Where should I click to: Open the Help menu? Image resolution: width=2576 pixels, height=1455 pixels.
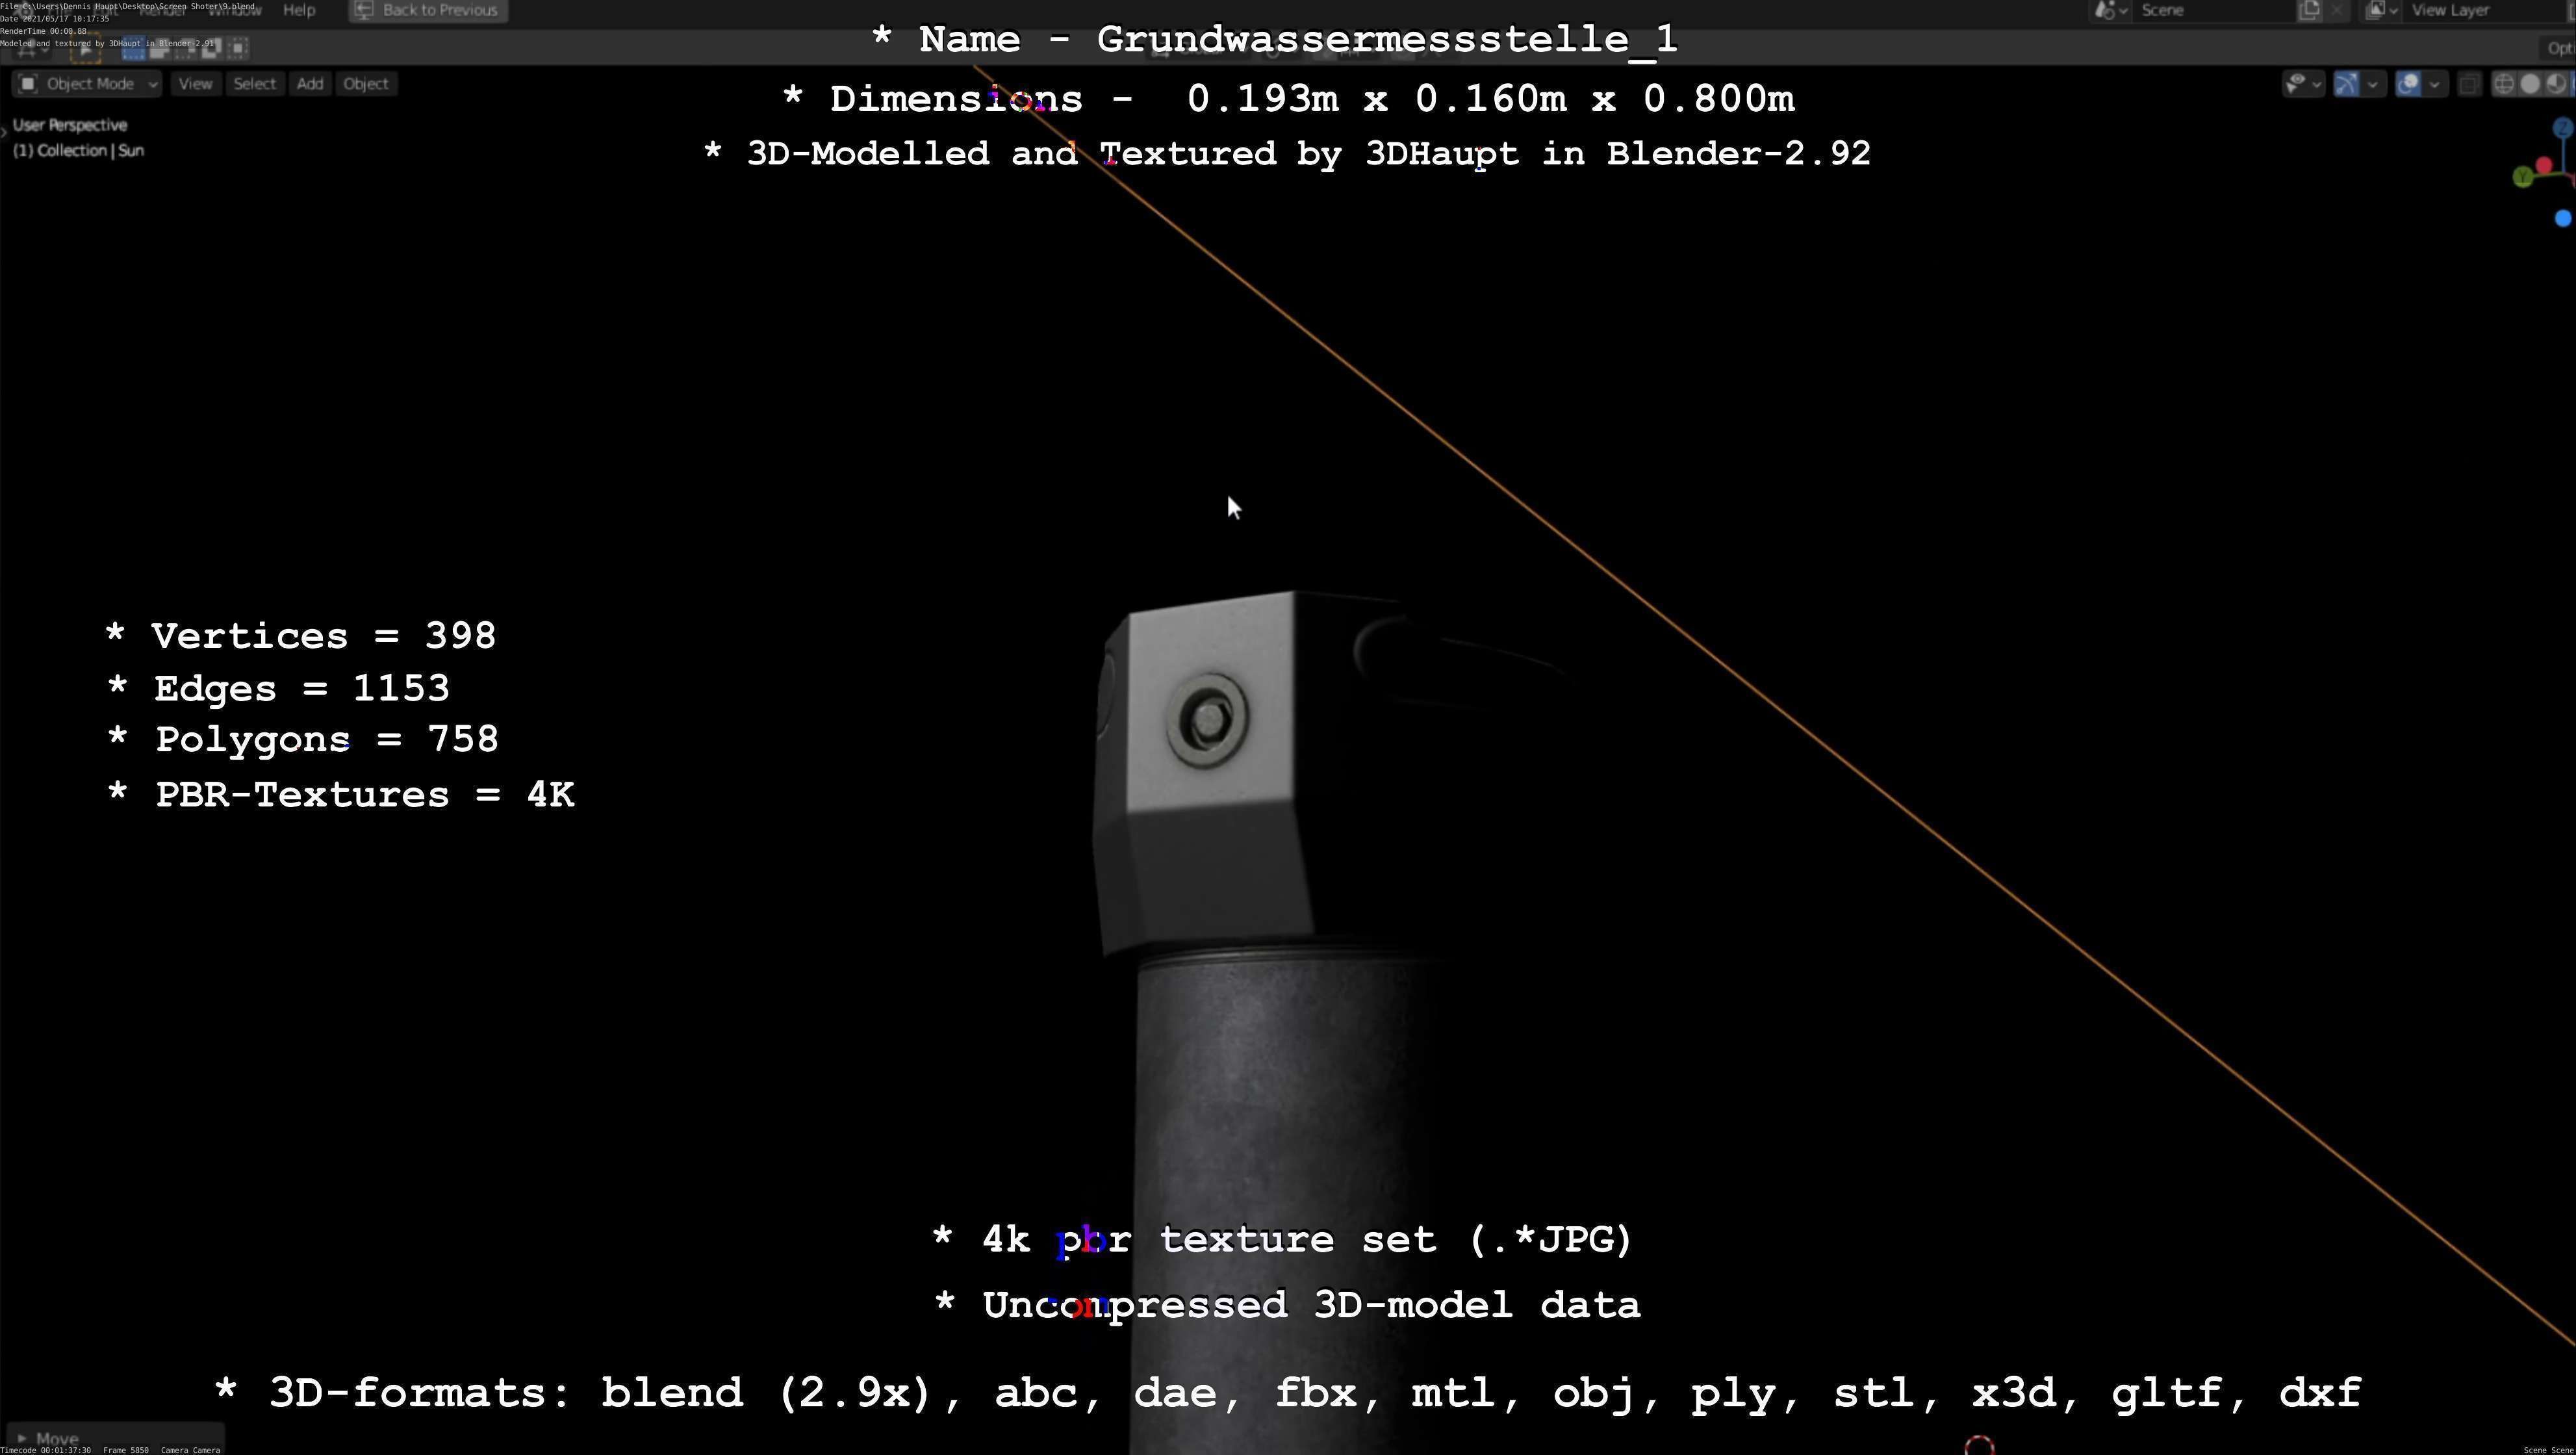pyautogui.click(x=299, y=10)
